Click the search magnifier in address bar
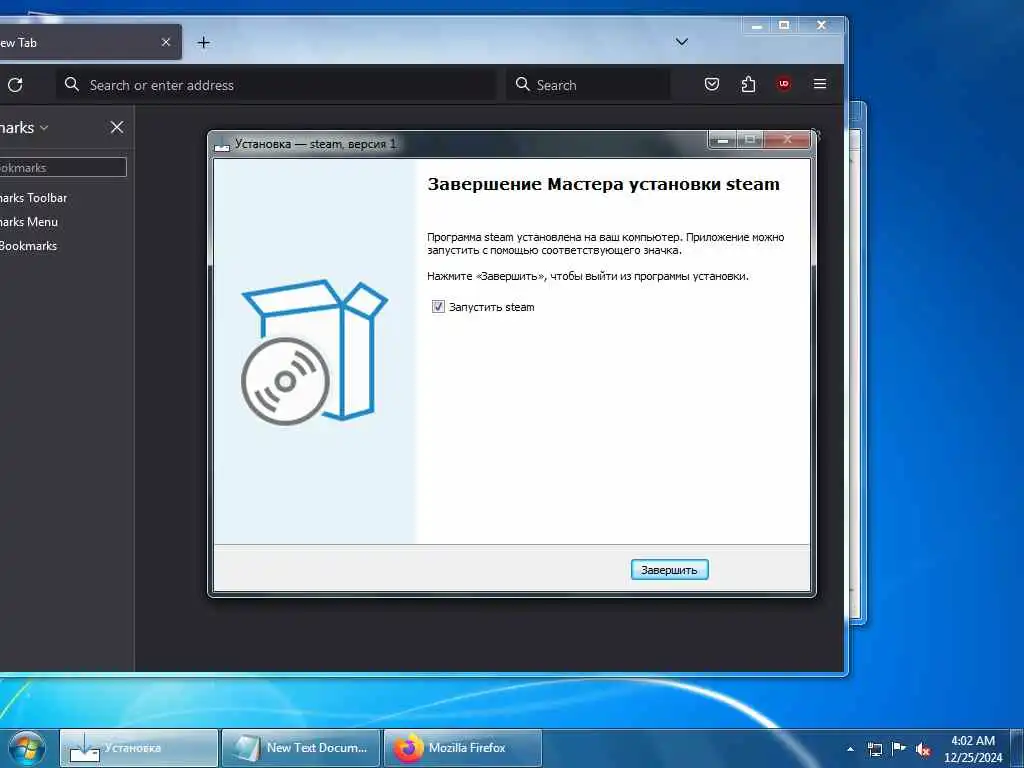The image size is (1024, 768). click(x=72, y=84)
